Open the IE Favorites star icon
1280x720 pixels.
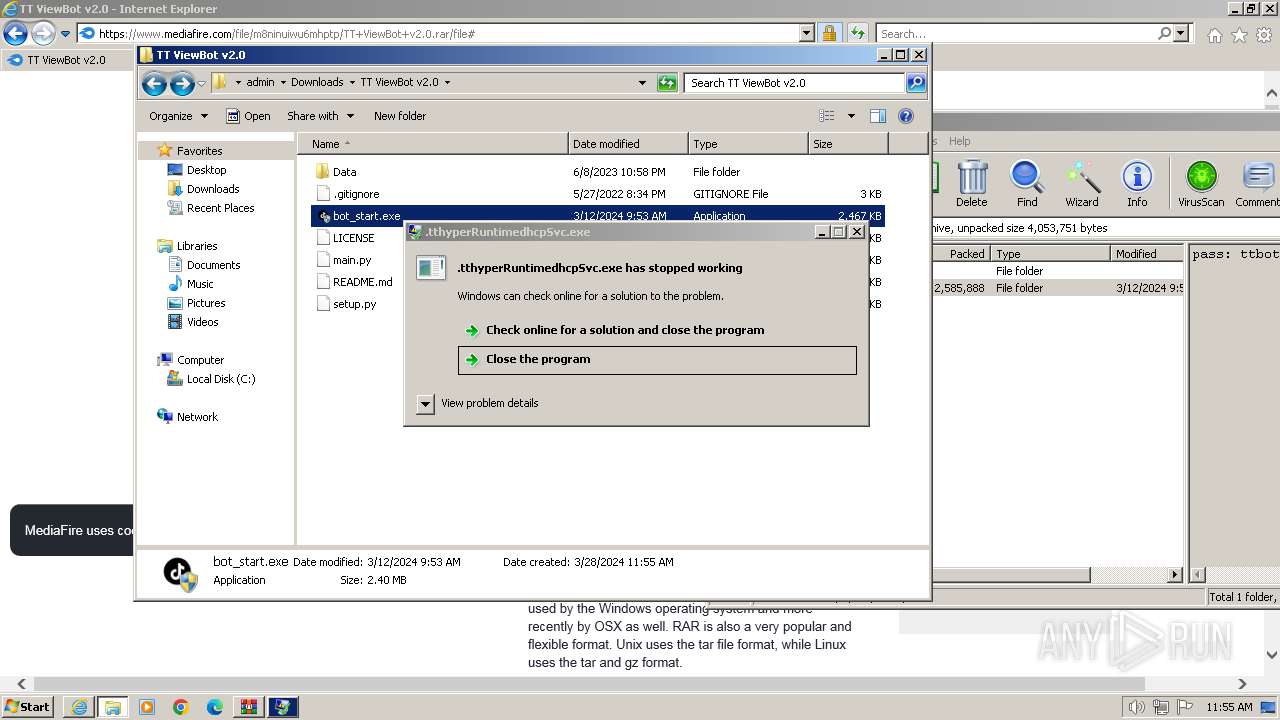click(1240, 35)
